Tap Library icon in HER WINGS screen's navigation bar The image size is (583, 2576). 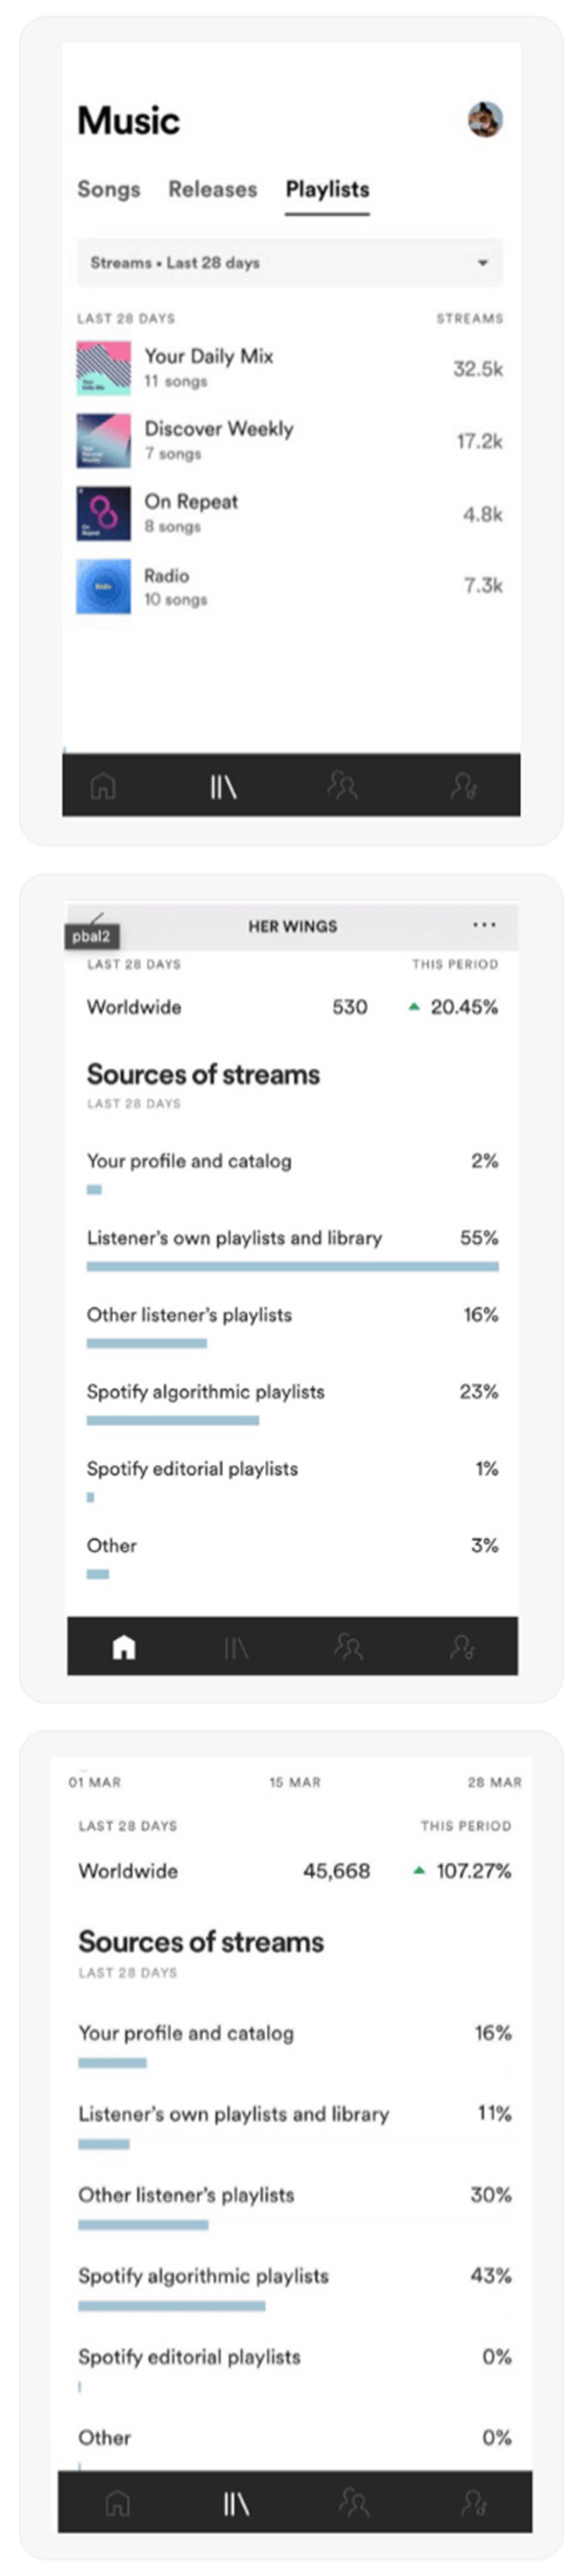pyautogui.click(x=236, y=1647)
